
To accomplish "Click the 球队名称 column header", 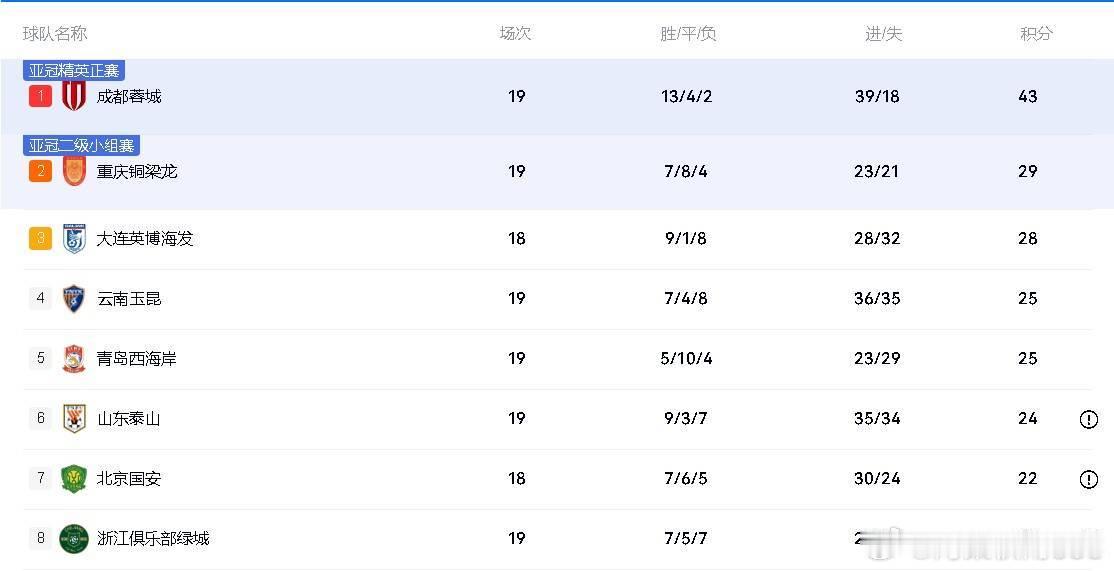I will [x=55, y=33].
